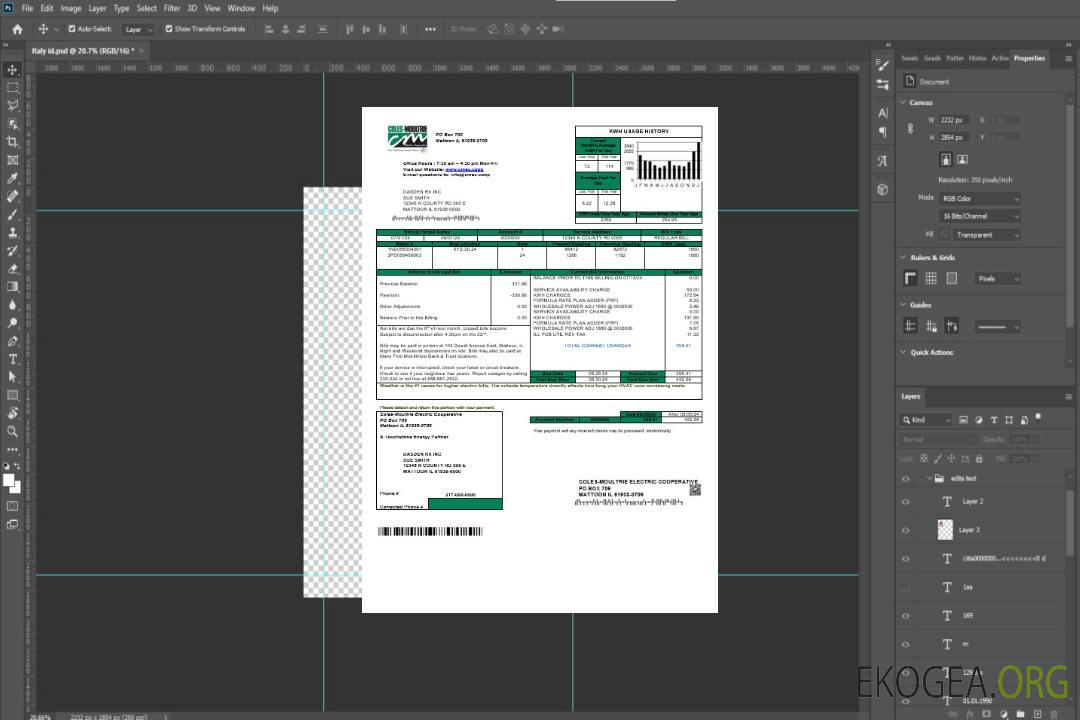Click the canvas width W field
The image size is (1080, 720).
click(955, 120)
